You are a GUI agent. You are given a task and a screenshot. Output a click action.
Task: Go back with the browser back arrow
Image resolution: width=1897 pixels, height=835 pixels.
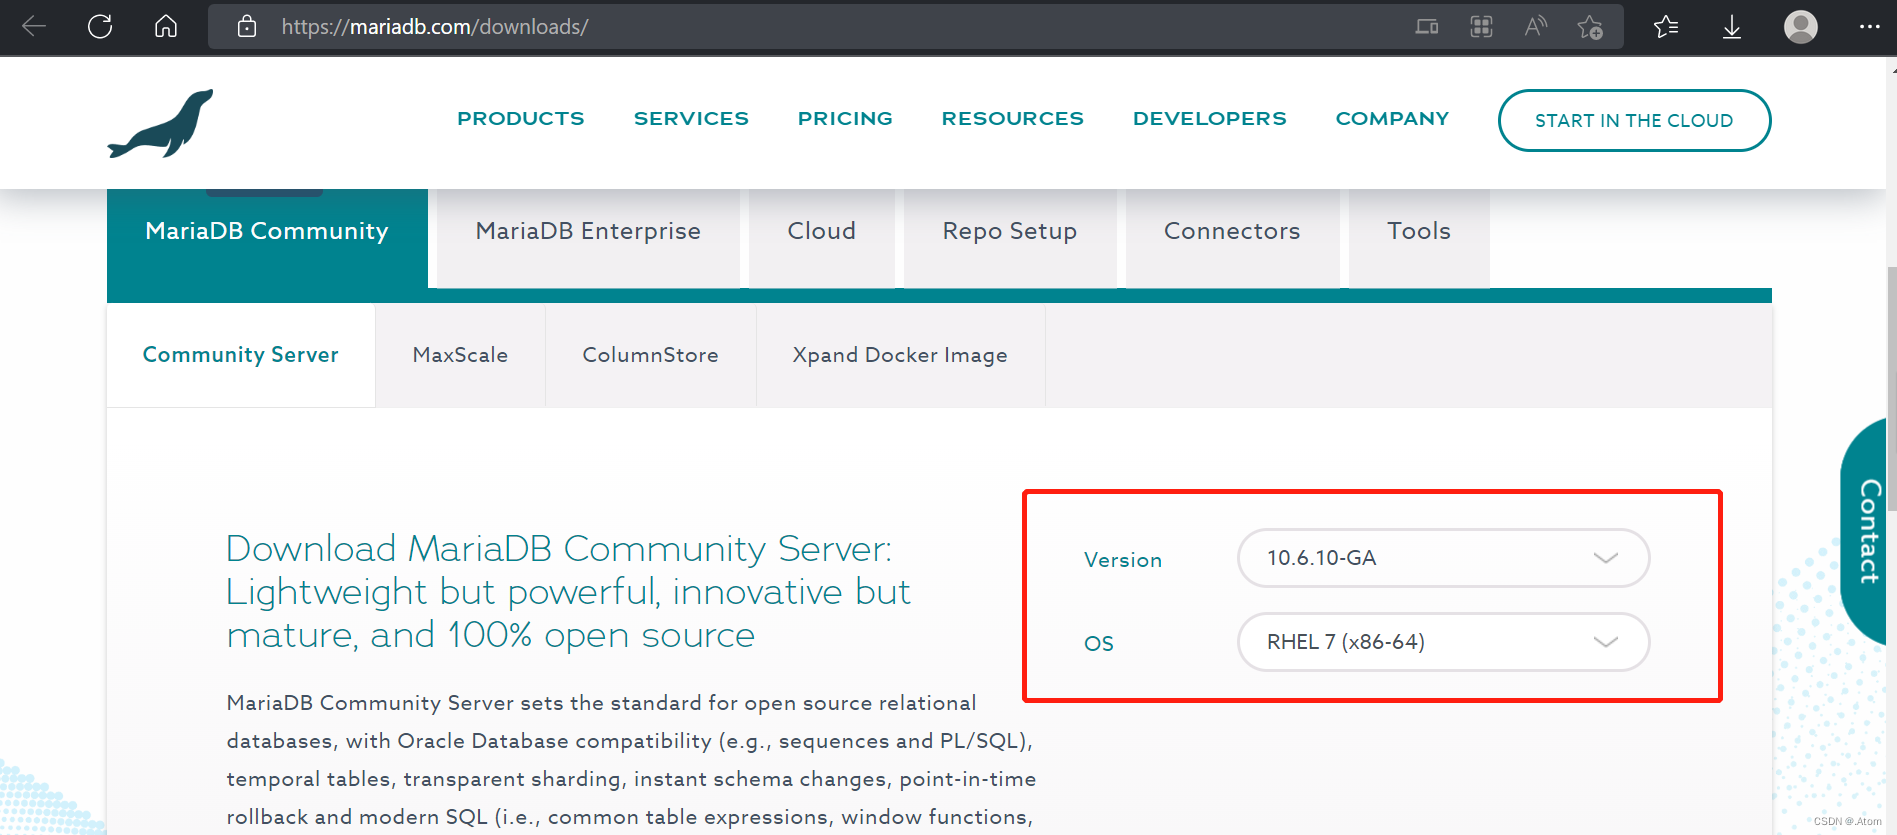[x=34, y=26]
